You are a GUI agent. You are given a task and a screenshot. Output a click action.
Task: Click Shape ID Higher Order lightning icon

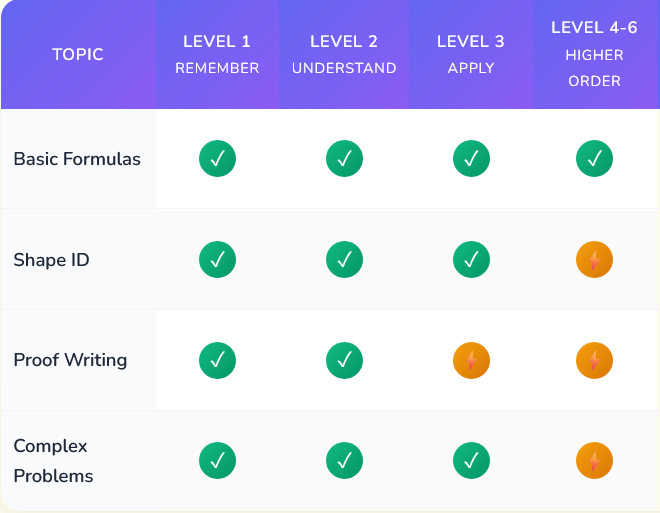[594, 260]
